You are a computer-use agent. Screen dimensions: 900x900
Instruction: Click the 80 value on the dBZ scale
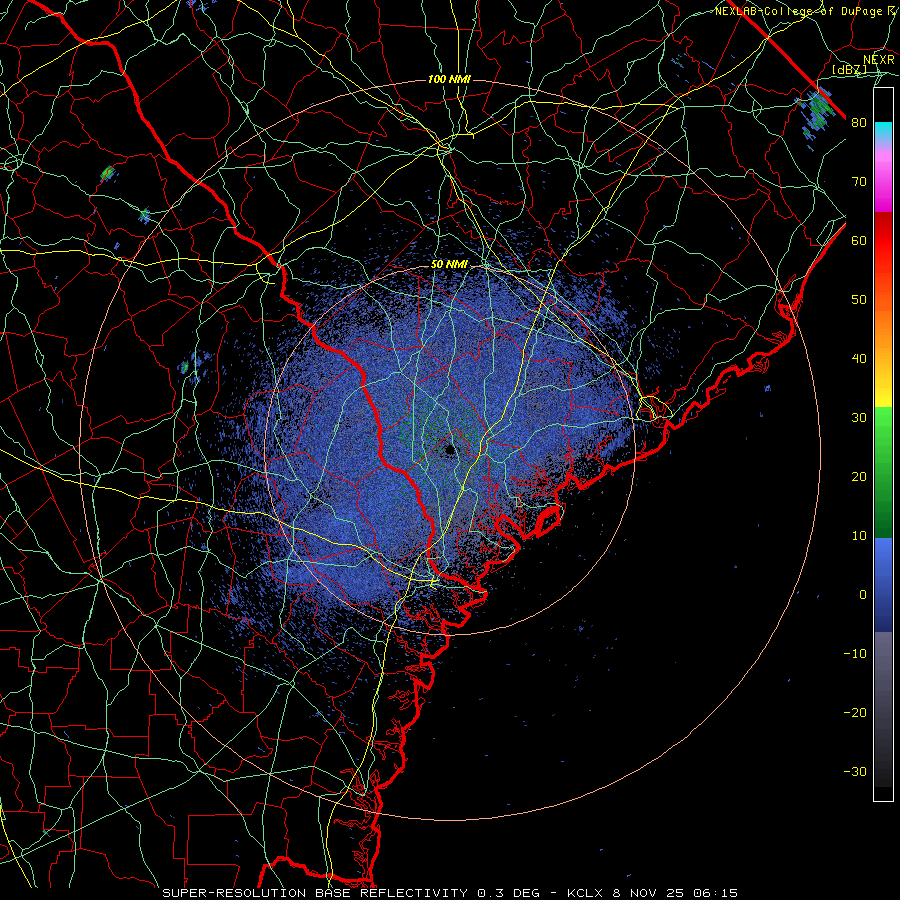pyautogui.click(x=859, y=123)
